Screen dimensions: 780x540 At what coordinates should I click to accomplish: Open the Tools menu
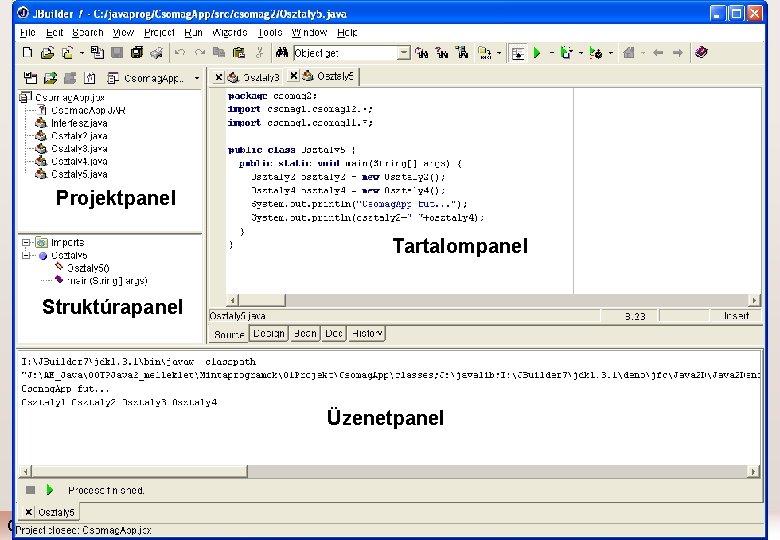tap(270, 32)
